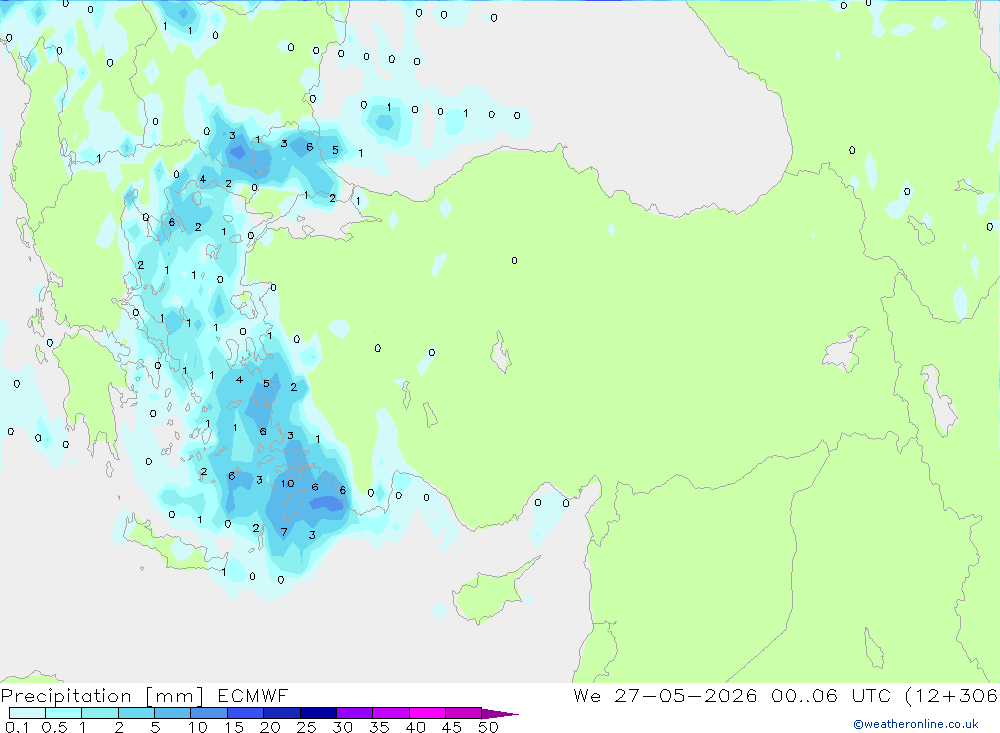Image resolution: width=1000 pixels, height=733 pixels.
Task: Click the 0.5–1 mm legend color swatch
Action: pyautogui.click(x=64, y=713)
